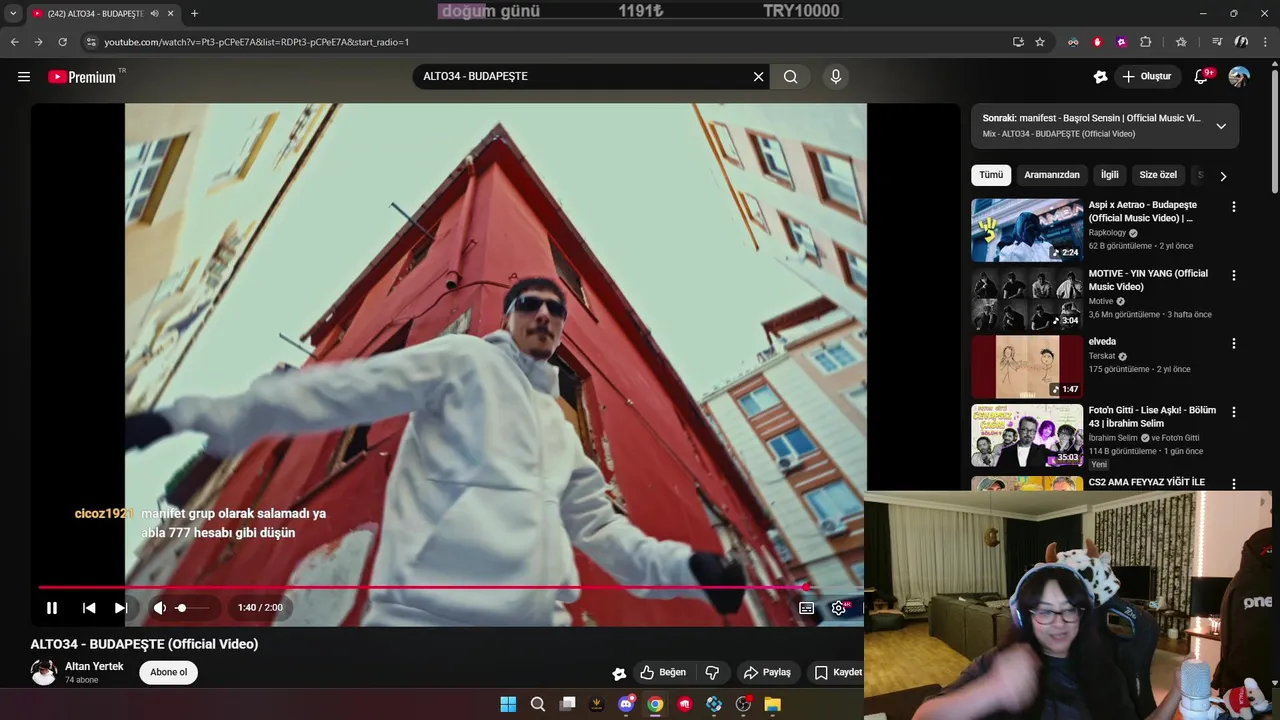Viewport: 1280px width, 720px height.
Task: Open Windows Start menu
Action: click(x=508, y=704)
